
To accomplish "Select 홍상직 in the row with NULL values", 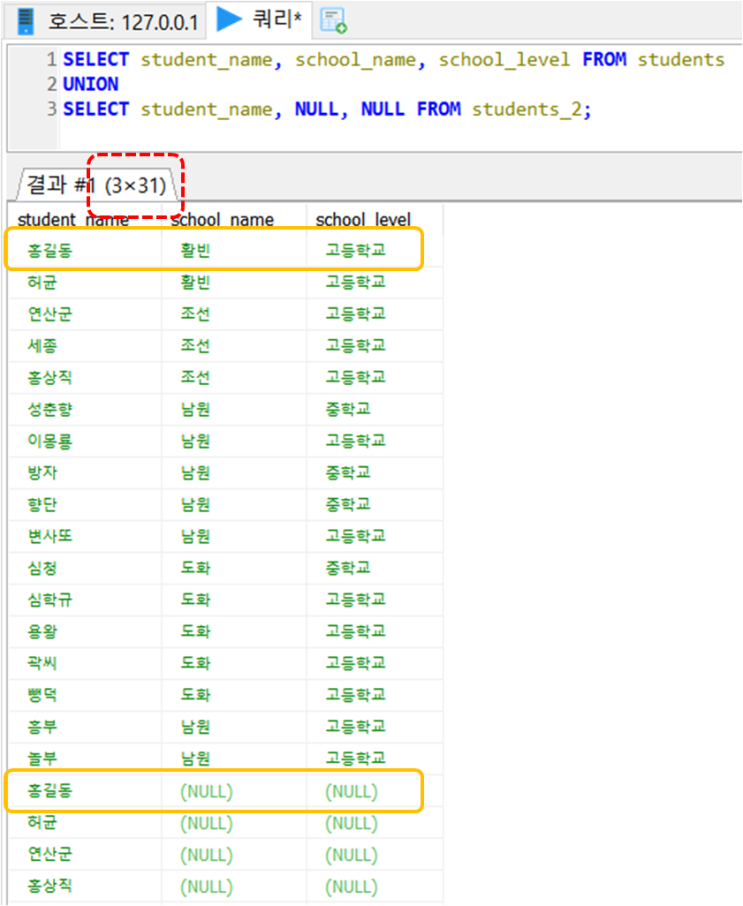I will tap(50, 886).
